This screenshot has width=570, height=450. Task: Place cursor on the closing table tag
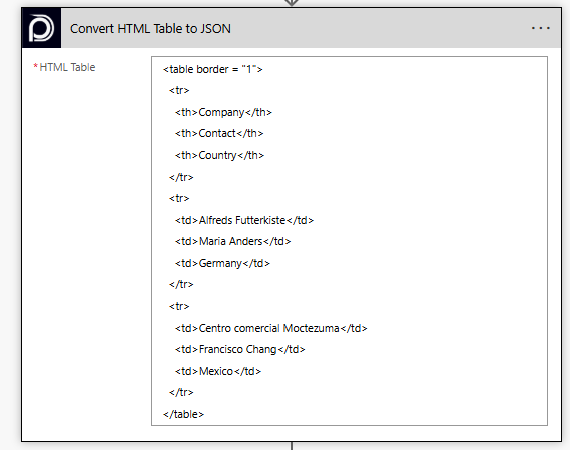[x=184, y=414]
